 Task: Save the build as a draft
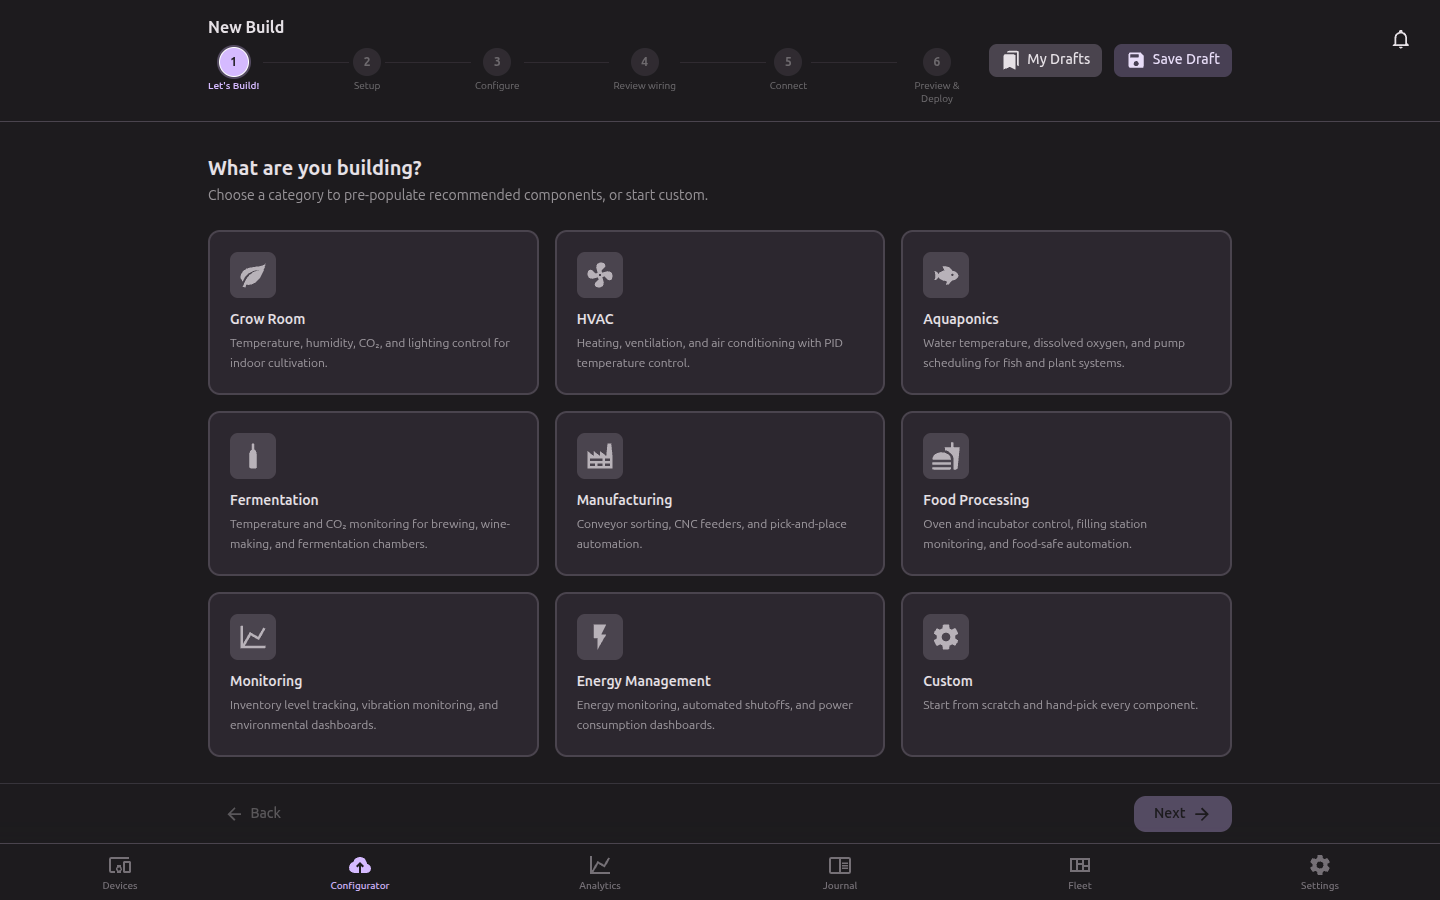coord(1172,60)
